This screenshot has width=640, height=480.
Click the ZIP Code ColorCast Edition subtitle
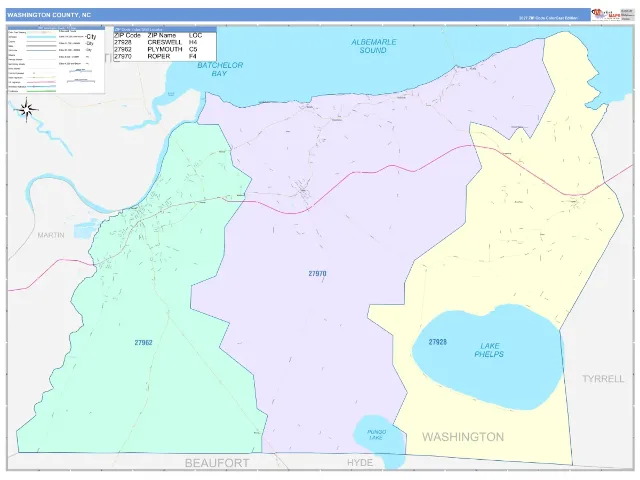click(x=548, y=18)
